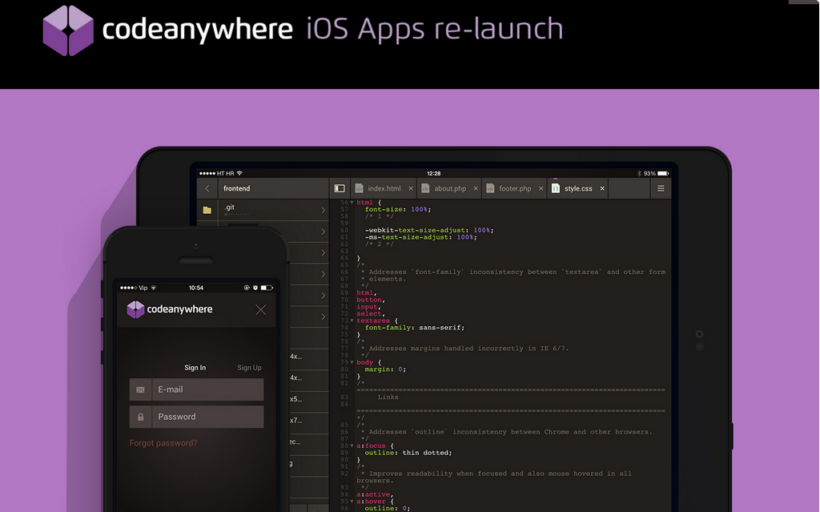The image size is (820, 512).
Task: Close the footer.php tab
Action: pos(541,188)
